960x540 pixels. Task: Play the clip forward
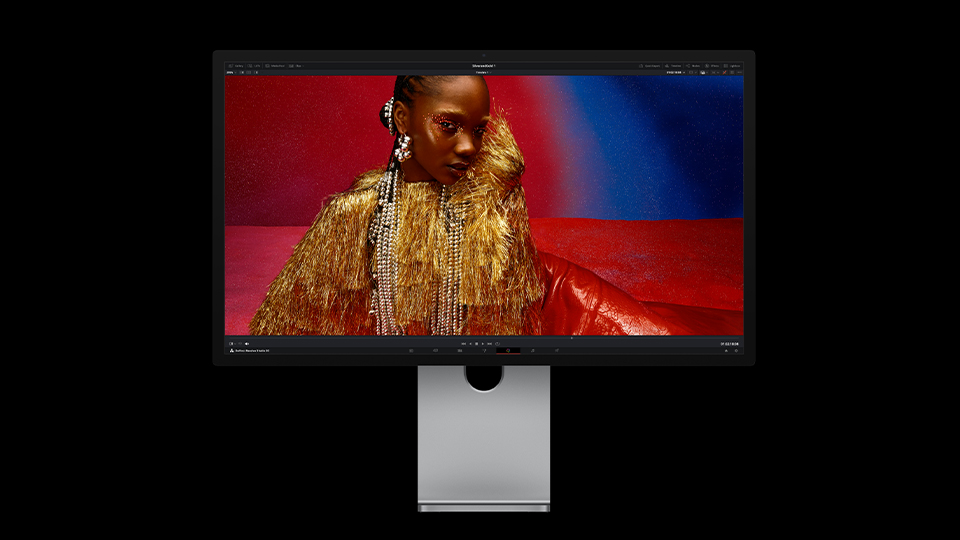click(483, 343)
